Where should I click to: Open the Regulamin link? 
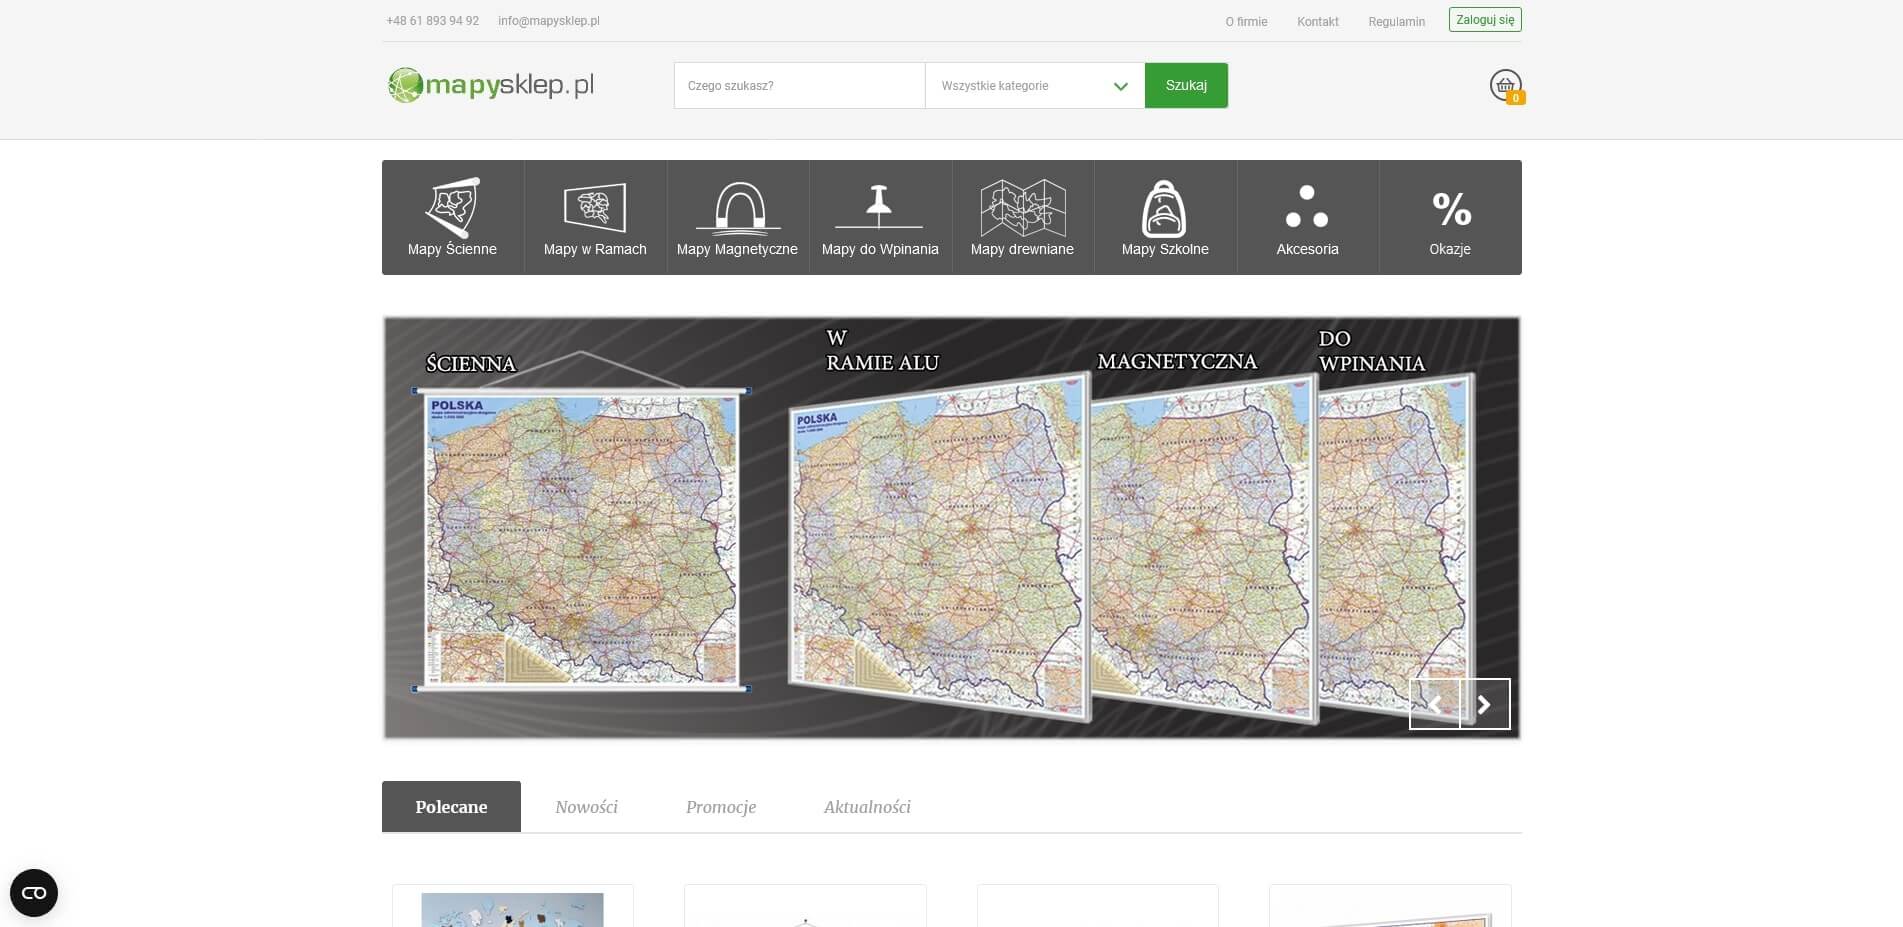(1397, 21)
